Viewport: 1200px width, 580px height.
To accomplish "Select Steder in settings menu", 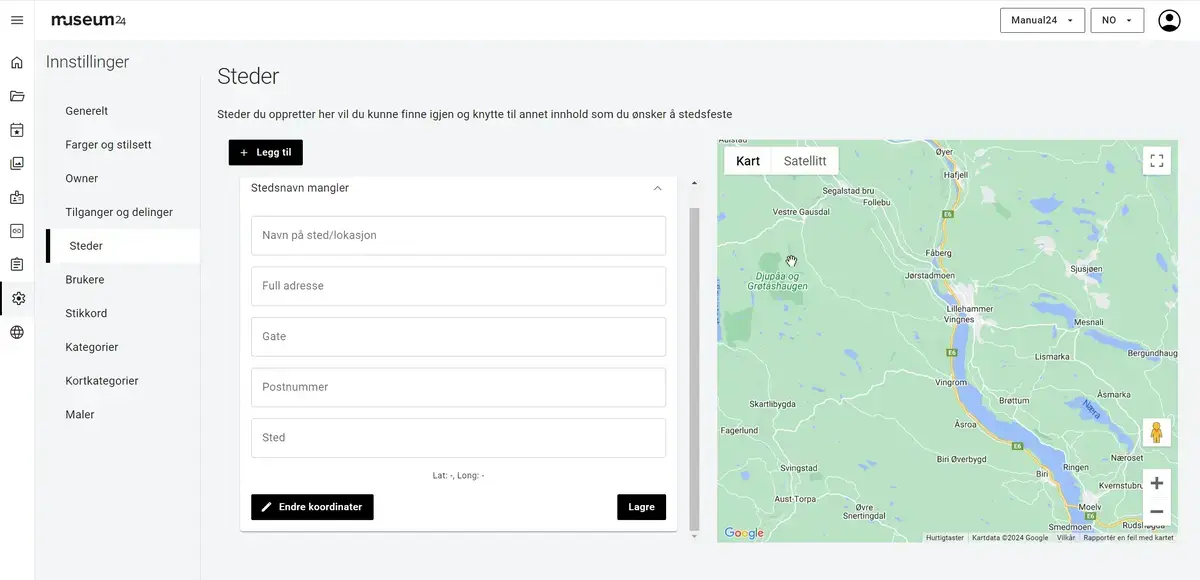I will click(x=123, y=246).
